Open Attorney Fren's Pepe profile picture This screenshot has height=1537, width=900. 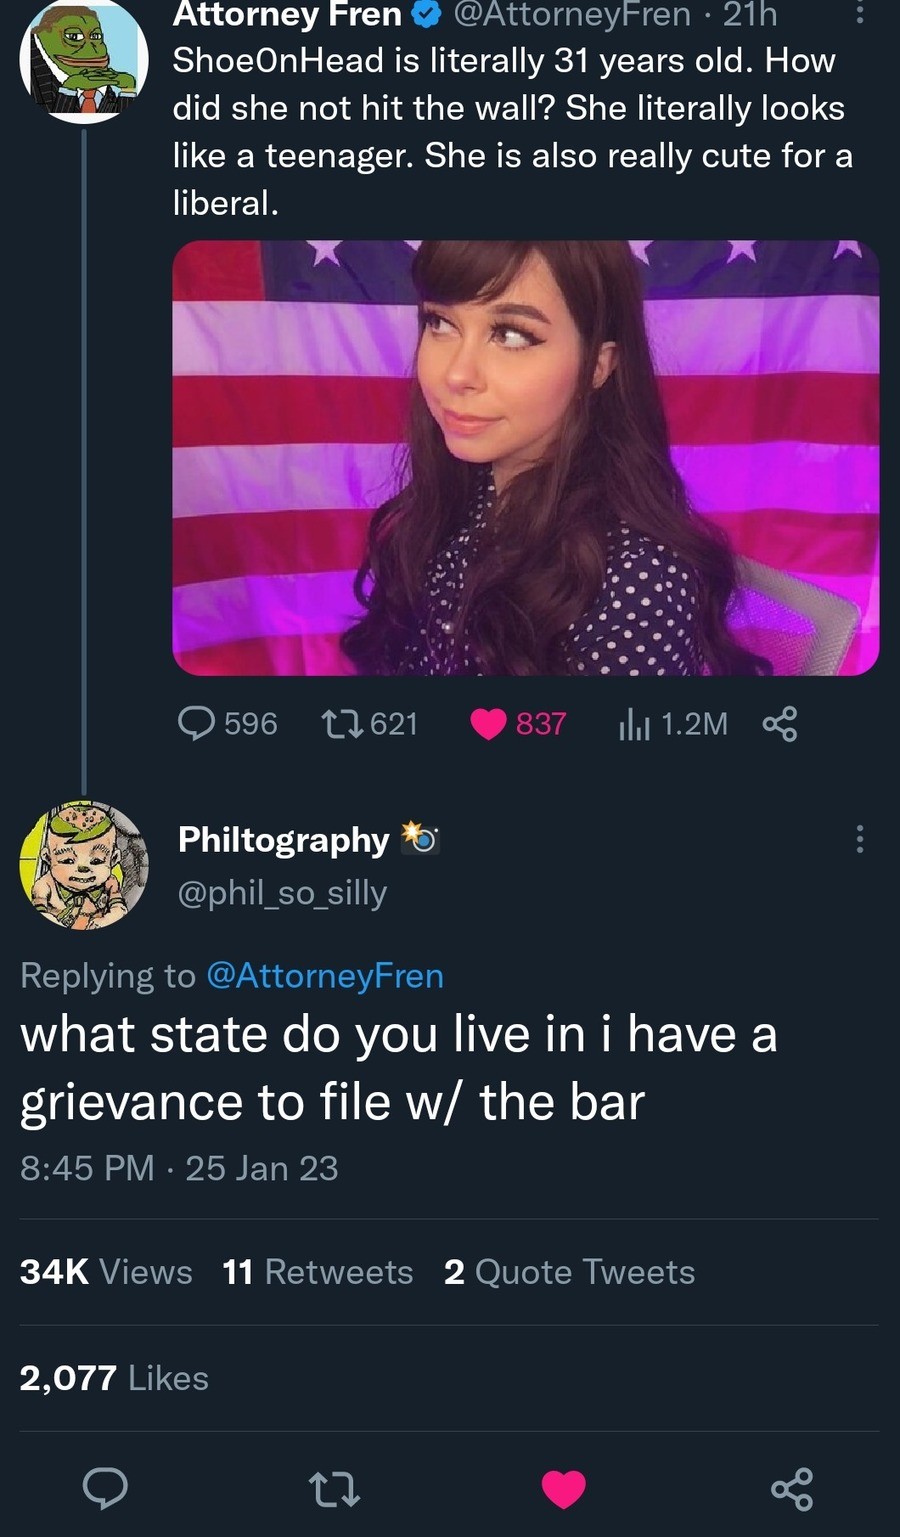coord(84,60)
